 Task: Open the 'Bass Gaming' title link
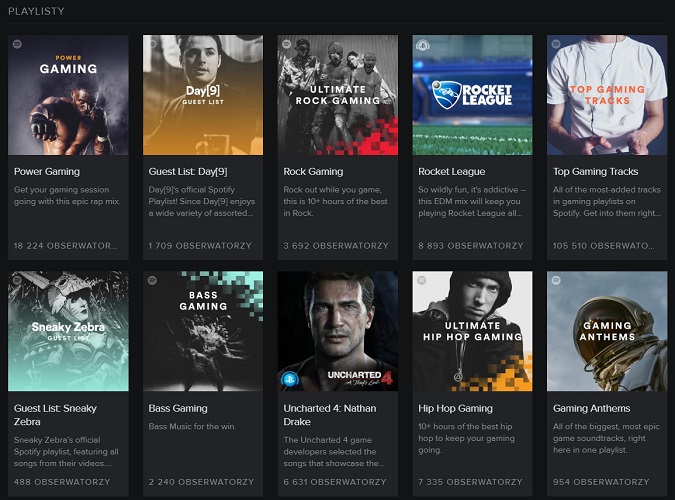coord(178,408)
